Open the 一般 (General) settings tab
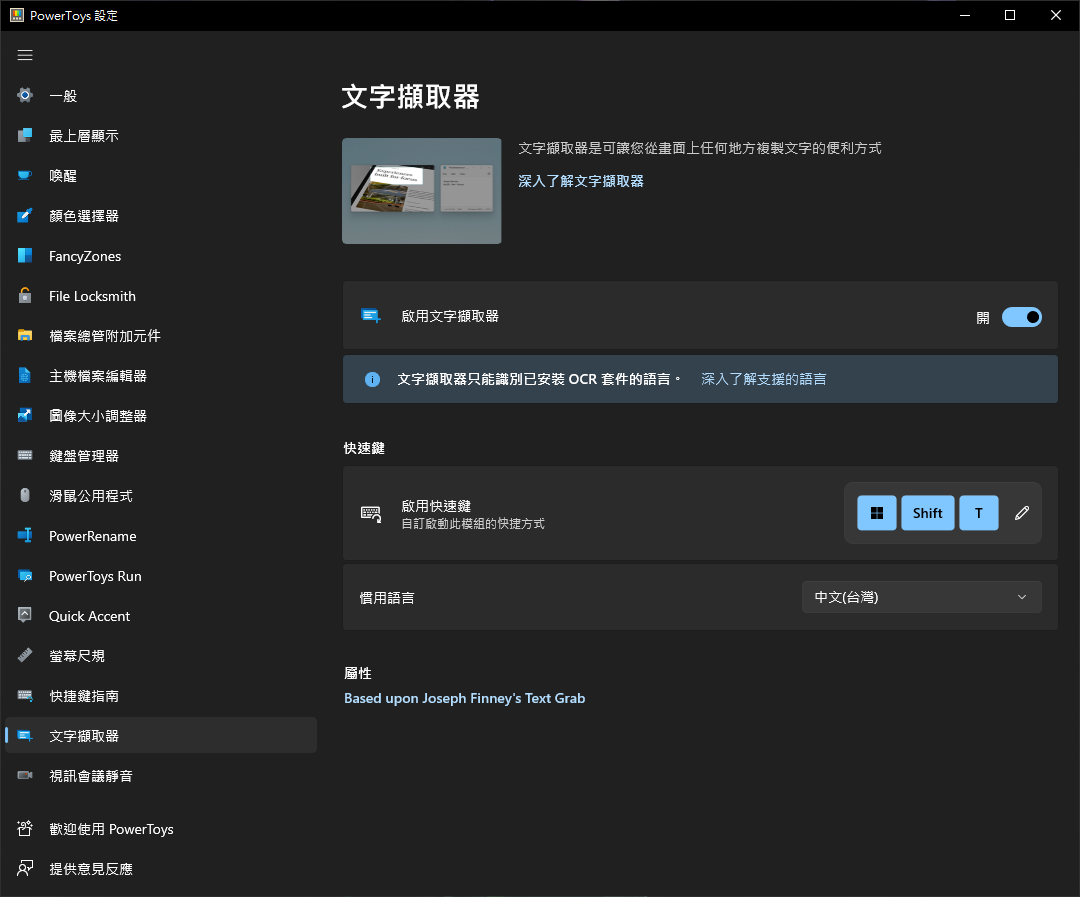Viewport: 1080px width, 897px height. tap(60, 95)
